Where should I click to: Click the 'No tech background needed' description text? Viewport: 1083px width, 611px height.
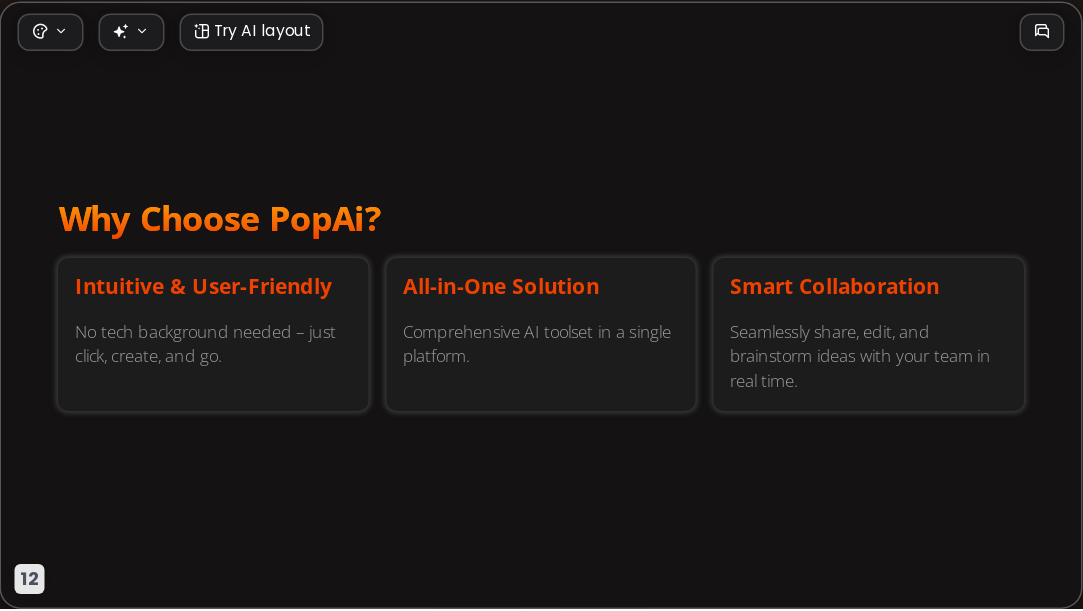(206, 344)
